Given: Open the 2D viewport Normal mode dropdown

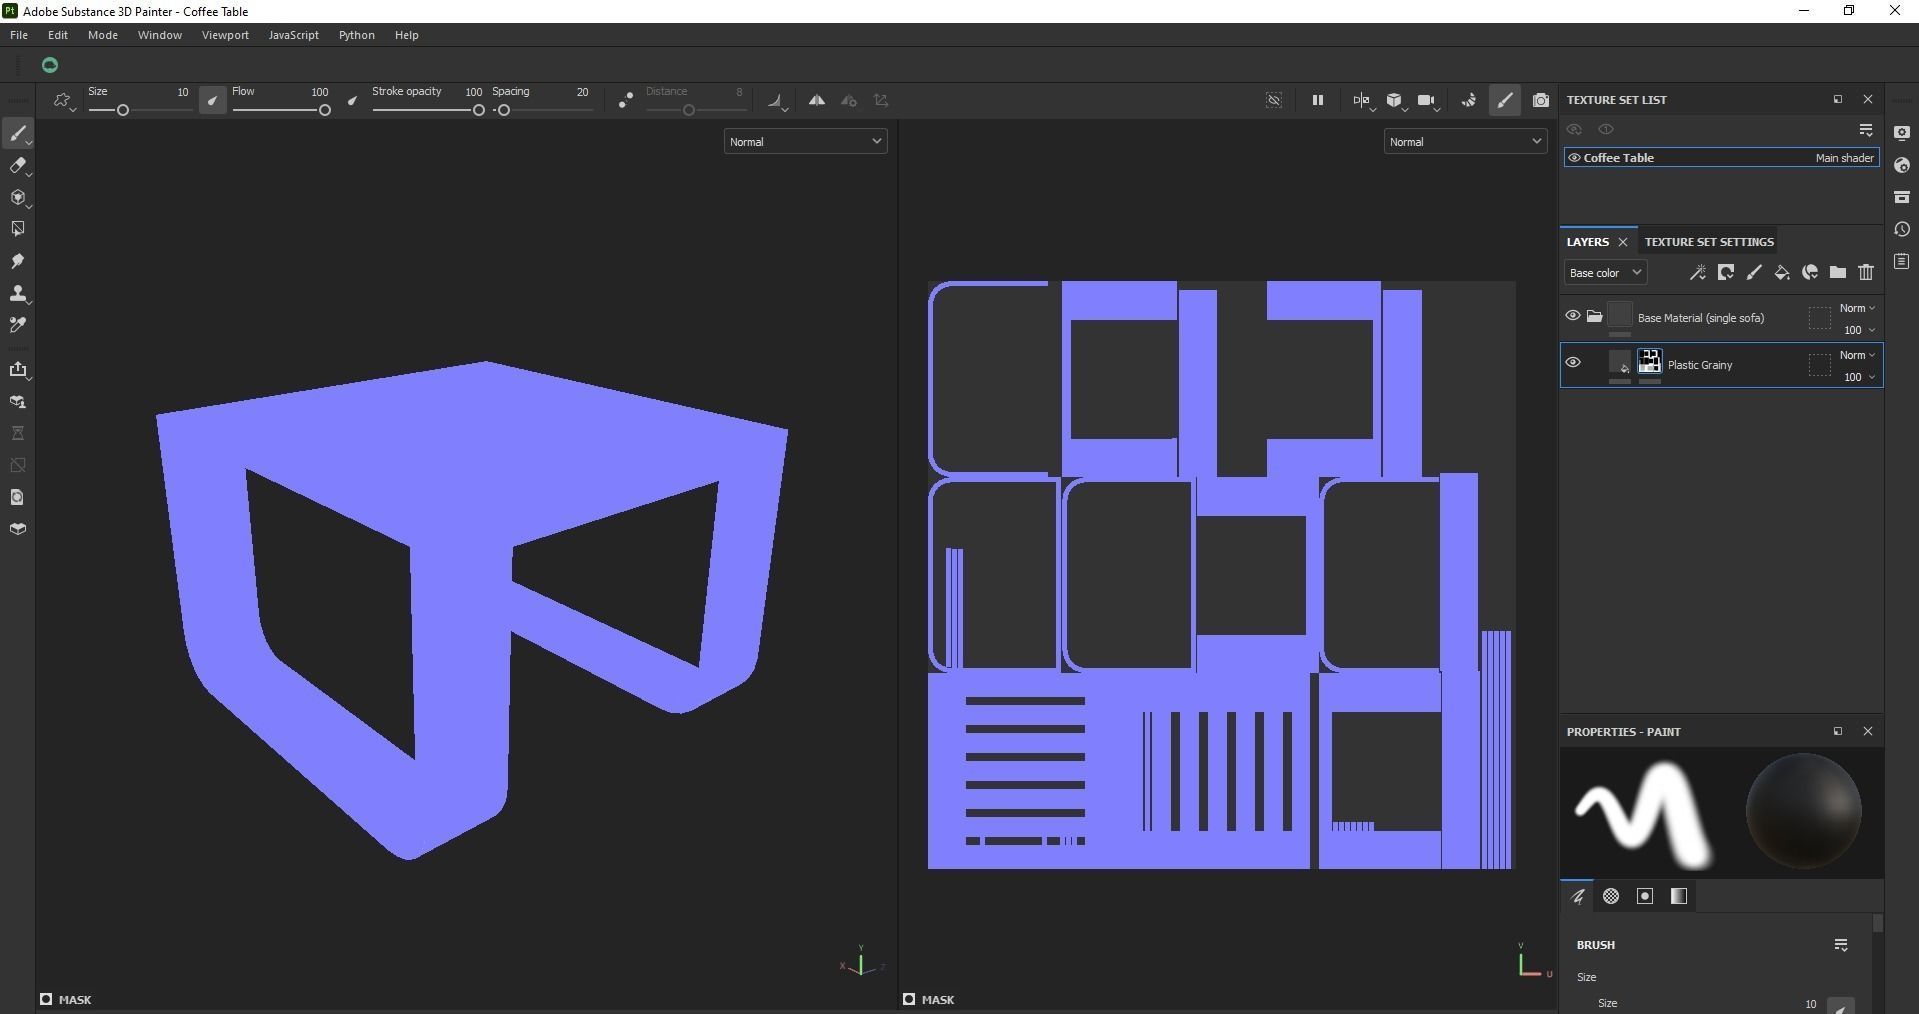Looking at the screenshot, I should pyautogui.click(x=1465, y=142).
